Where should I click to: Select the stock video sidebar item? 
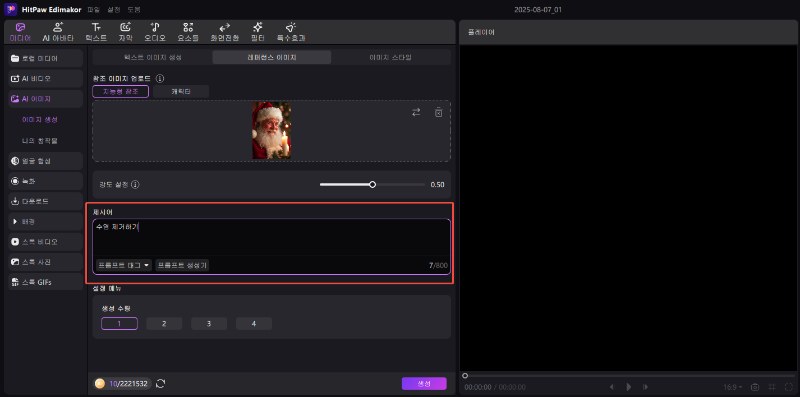click(45, 241)
